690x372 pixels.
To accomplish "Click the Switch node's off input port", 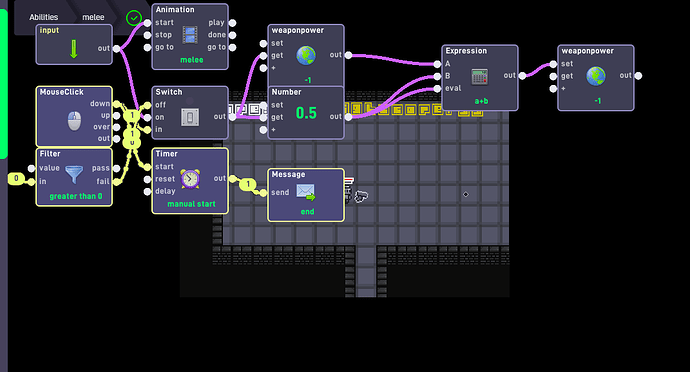I will pyautogui.click(x=147, y=105).
